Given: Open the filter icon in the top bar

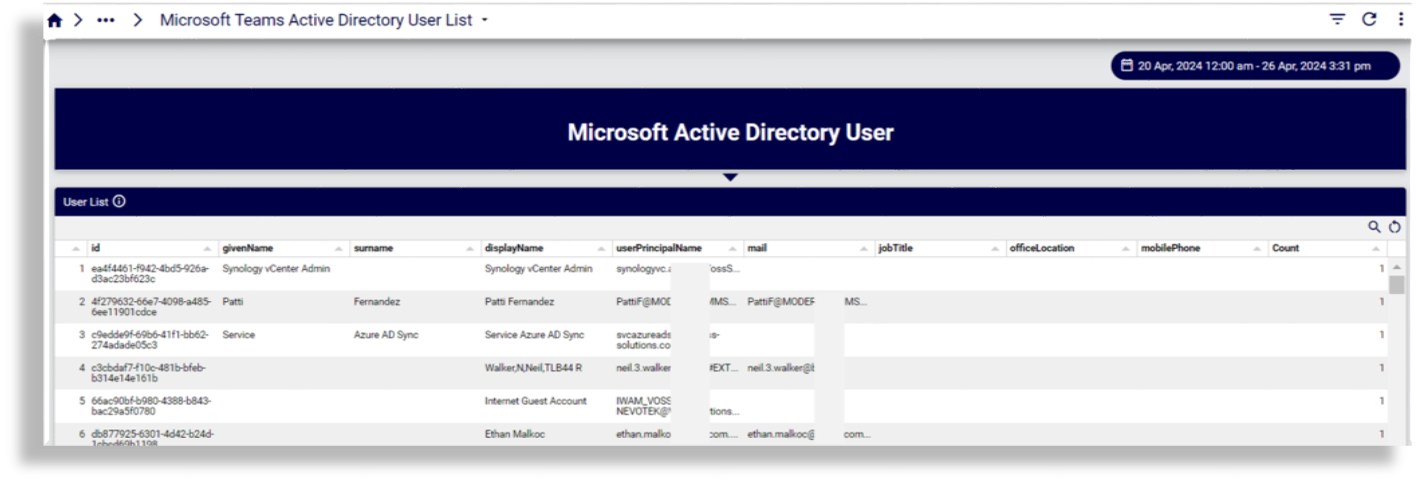Looking at the screenshot, I should 1337,19.
